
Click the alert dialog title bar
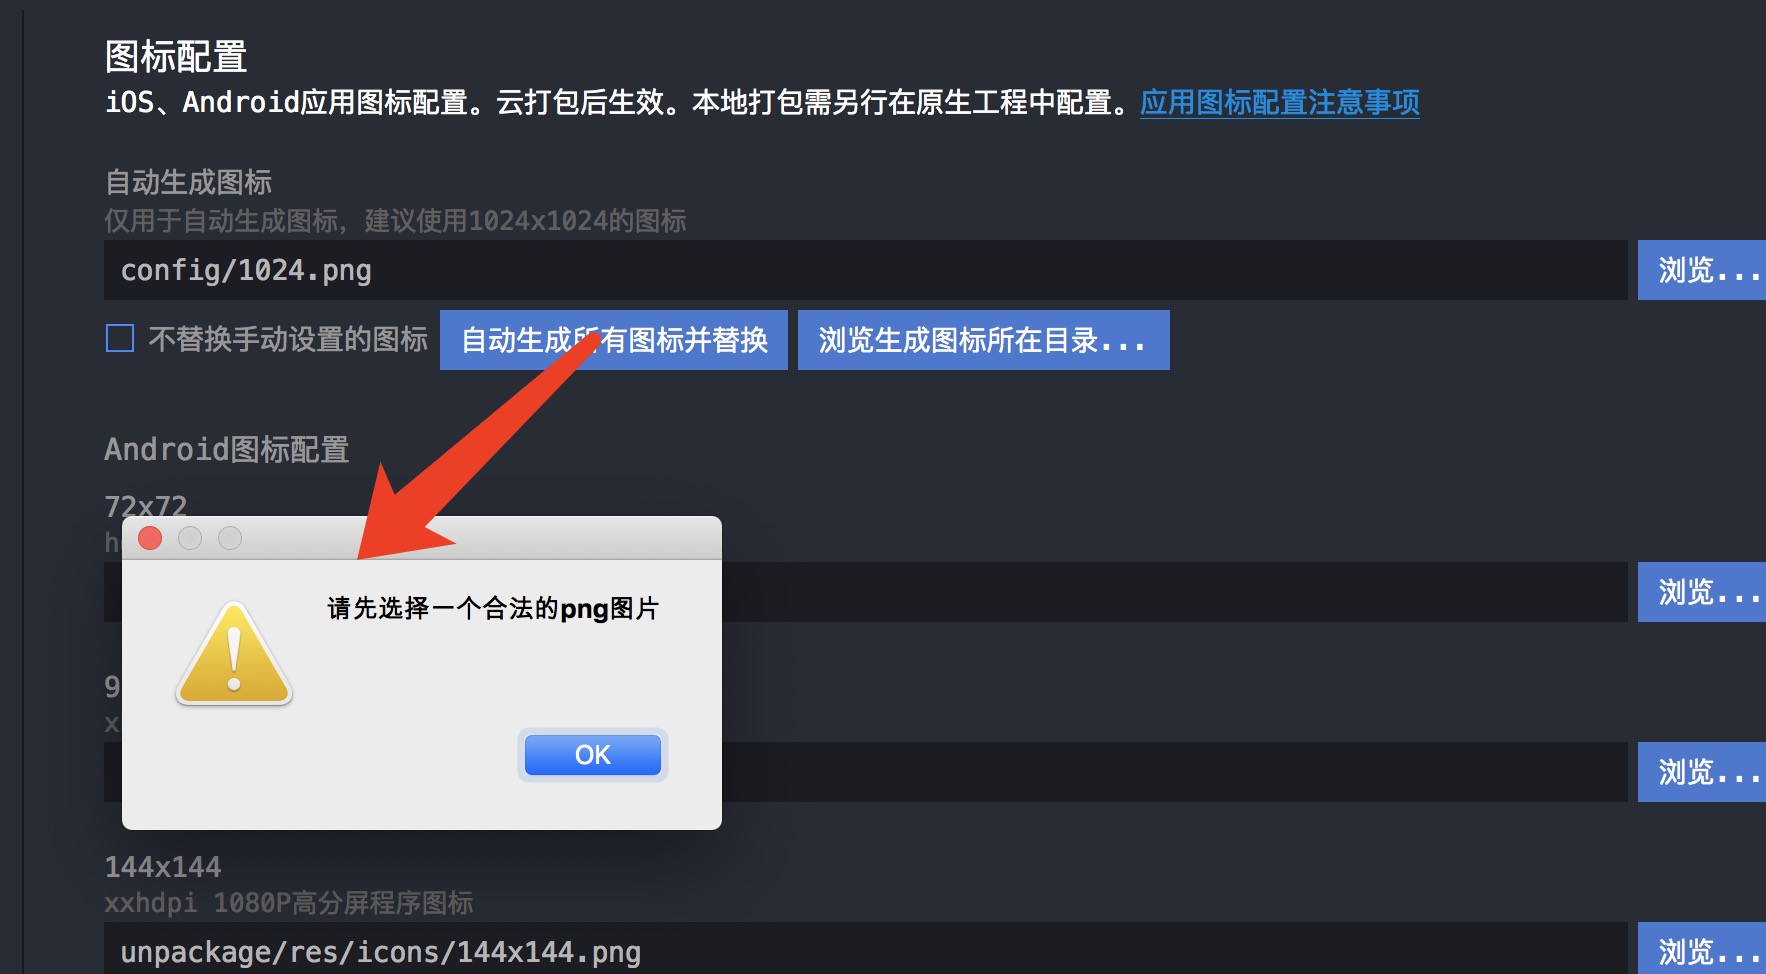[480, 538]
